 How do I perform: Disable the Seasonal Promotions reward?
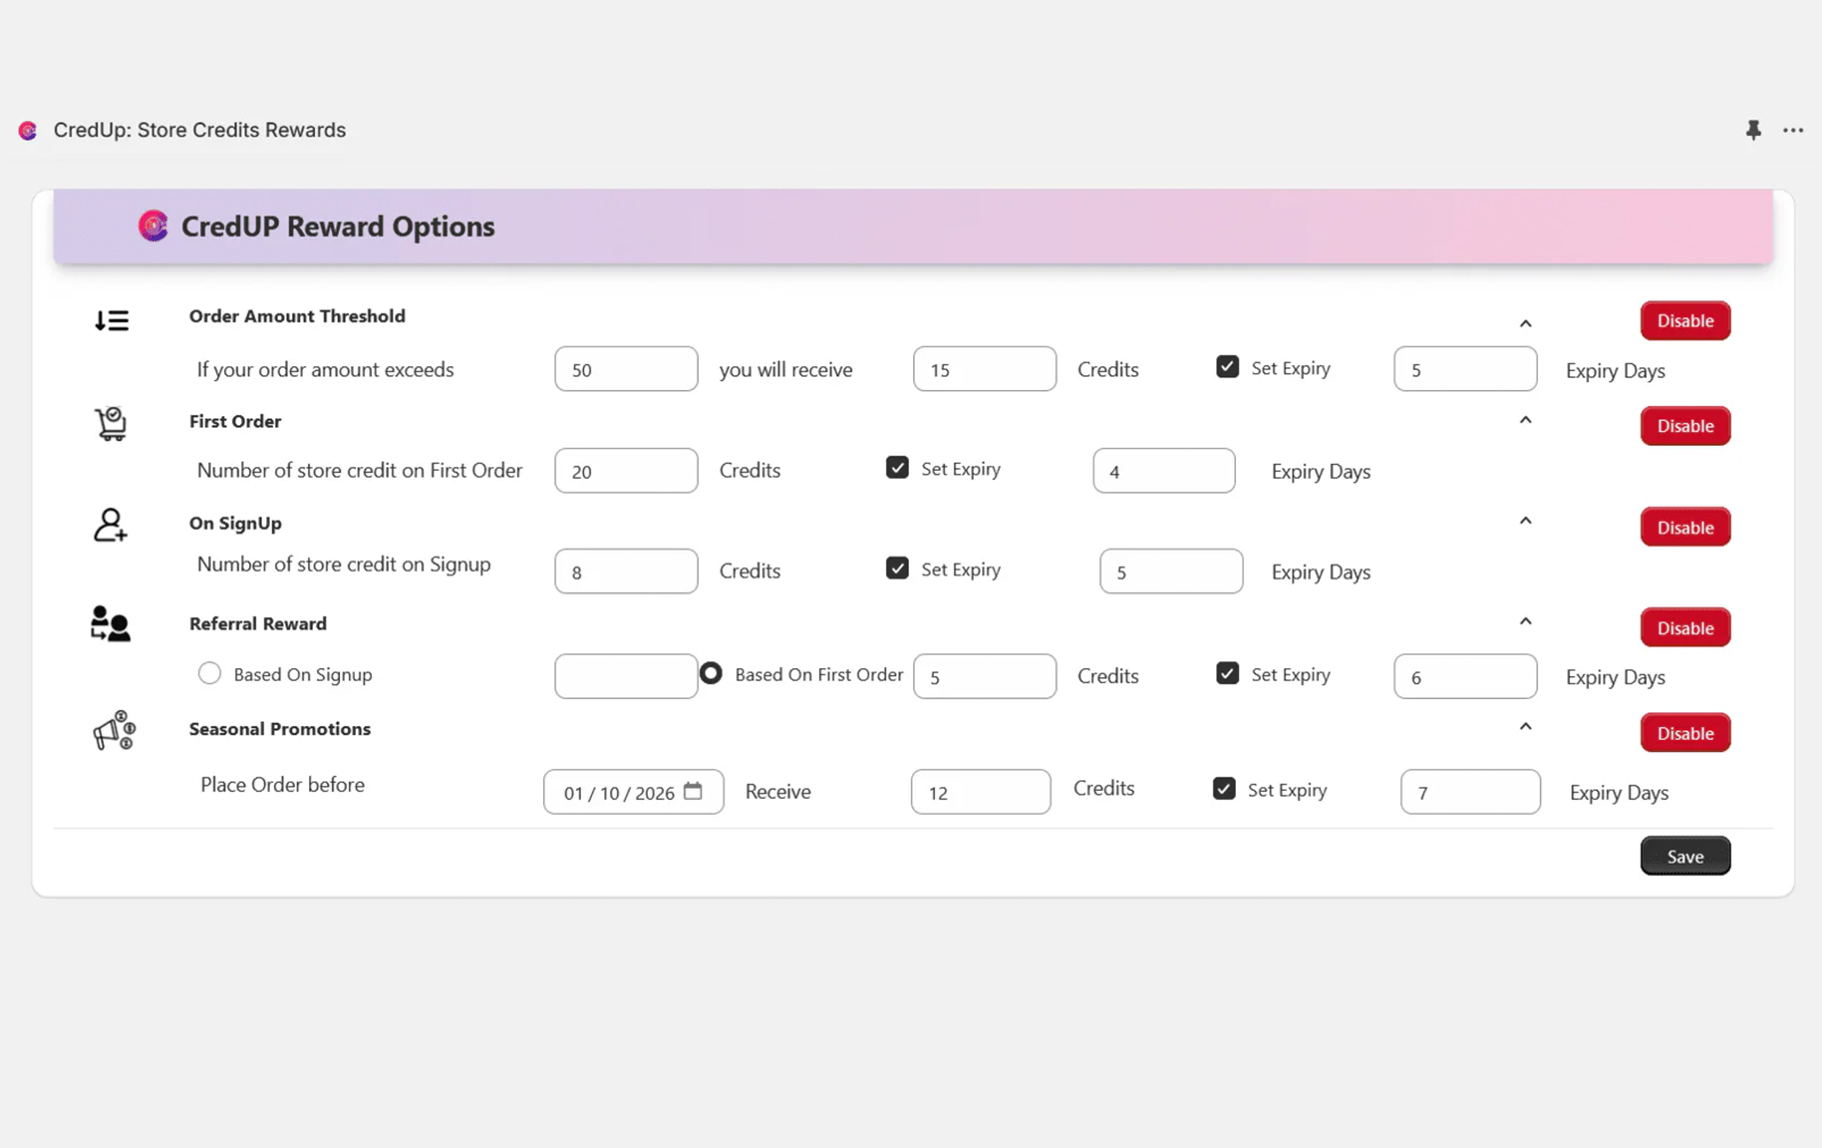[x=1685, y=733]
